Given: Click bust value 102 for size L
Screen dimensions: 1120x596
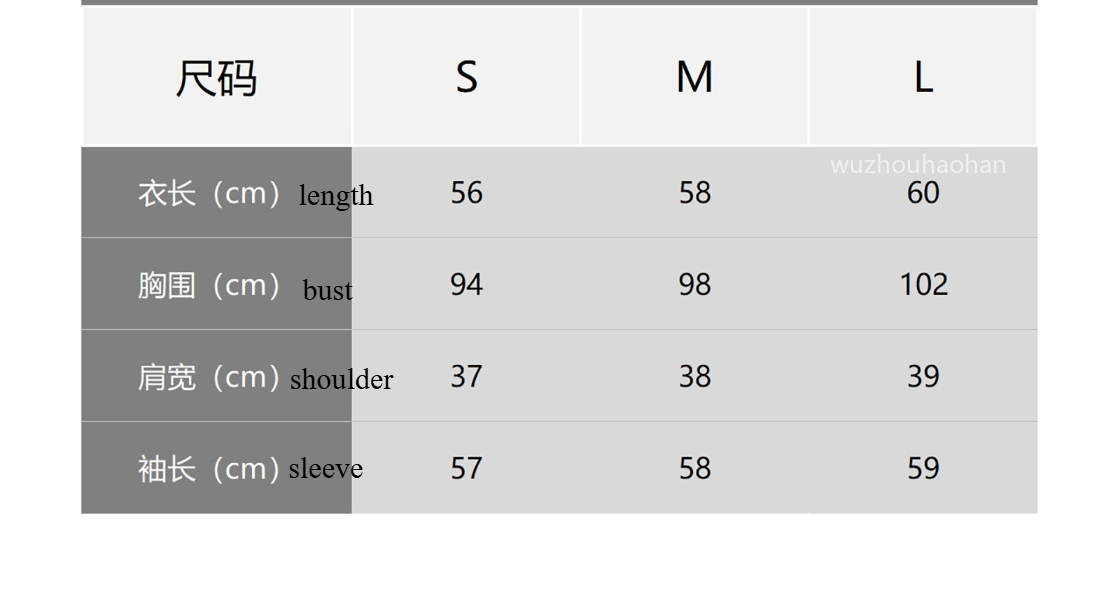Looking at the screenshot, I should pos(924,284).
